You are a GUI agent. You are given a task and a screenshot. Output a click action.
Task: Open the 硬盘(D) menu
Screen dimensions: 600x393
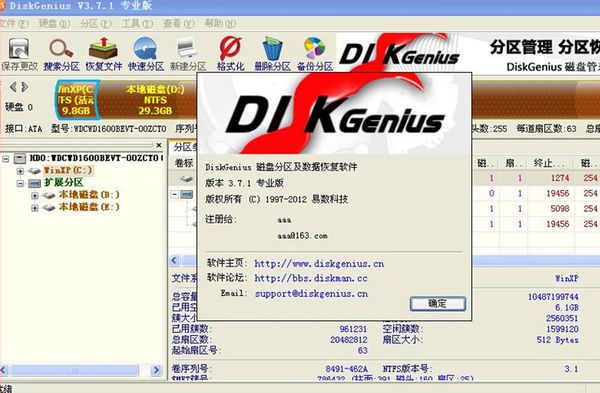tap(54, 24)
